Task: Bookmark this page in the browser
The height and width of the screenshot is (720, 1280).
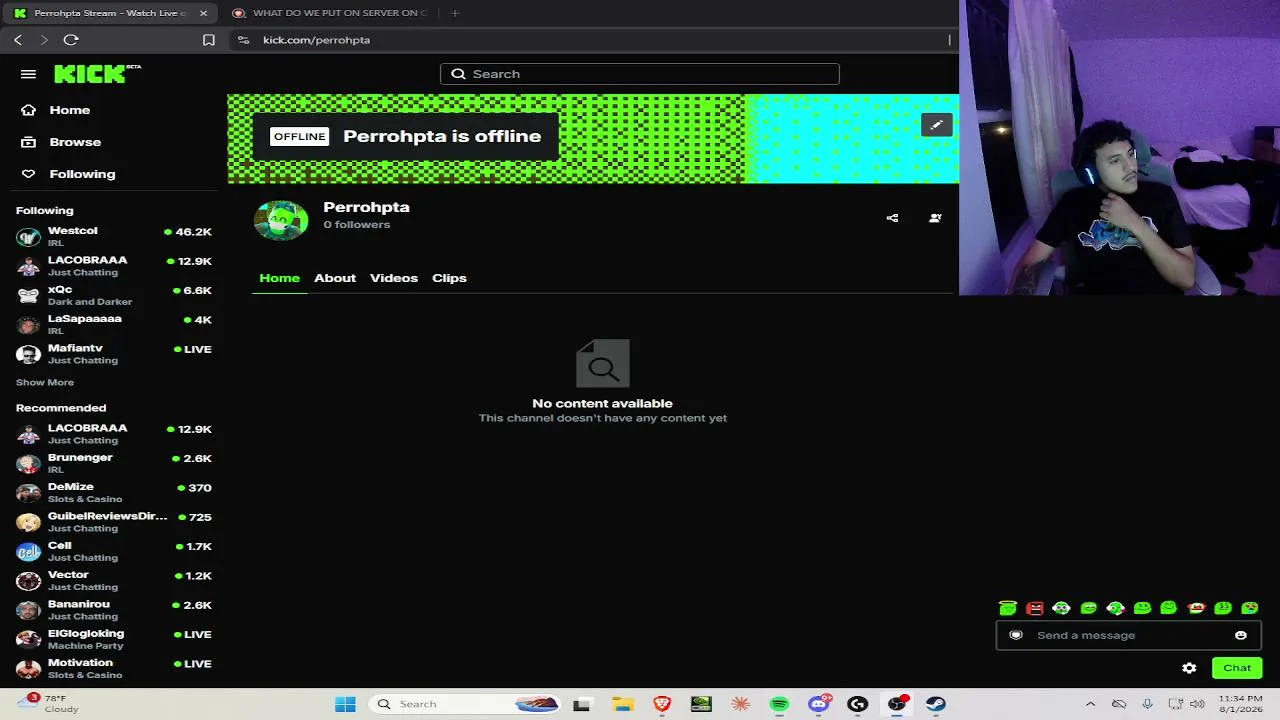Action: pyautogui.click(x=209, y=40)
